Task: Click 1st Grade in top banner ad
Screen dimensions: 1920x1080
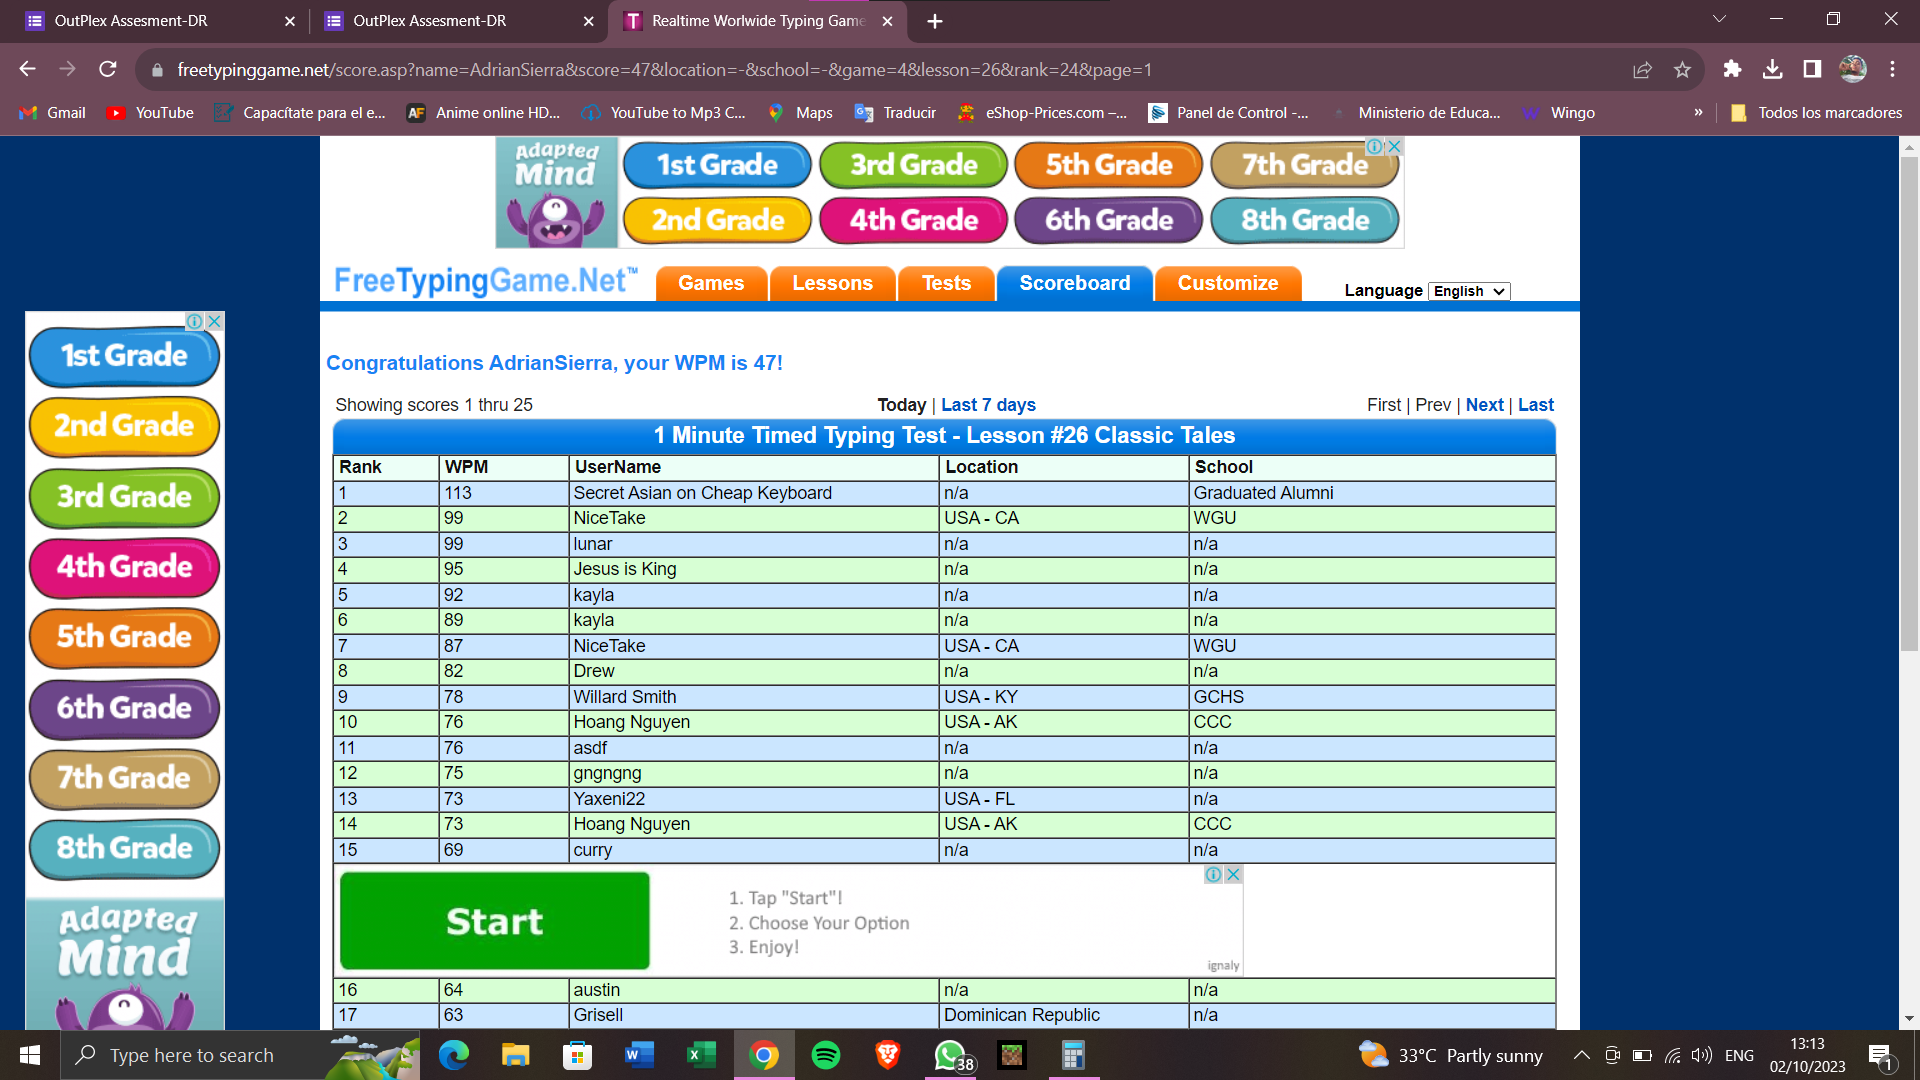Action: [717, 165]
